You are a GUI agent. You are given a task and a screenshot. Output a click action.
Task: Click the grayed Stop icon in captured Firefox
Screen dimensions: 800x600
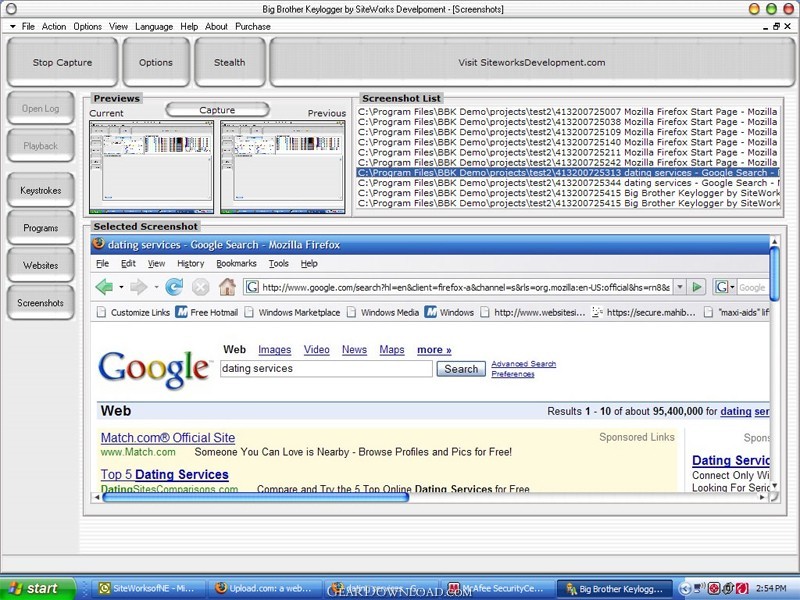(x=201, y=287)
